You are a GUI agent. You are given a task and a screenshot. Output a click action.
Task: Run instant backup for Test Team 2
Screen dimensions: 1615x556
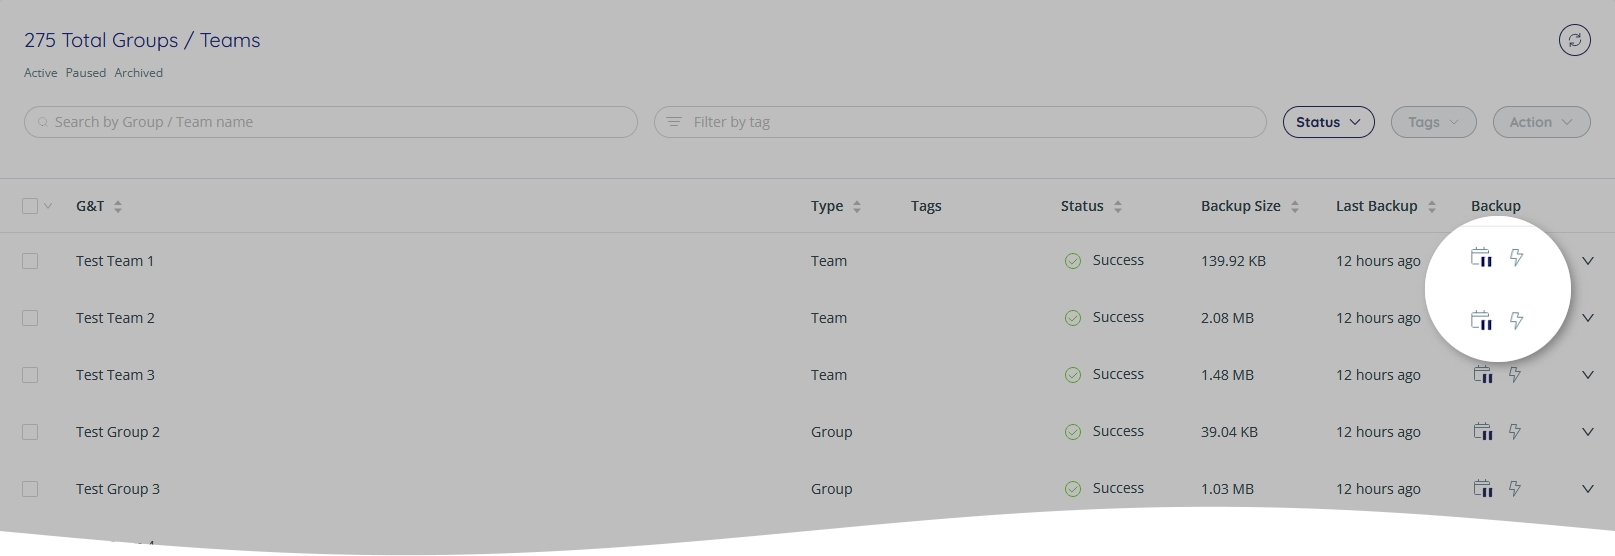click(x=1516, y=320)
